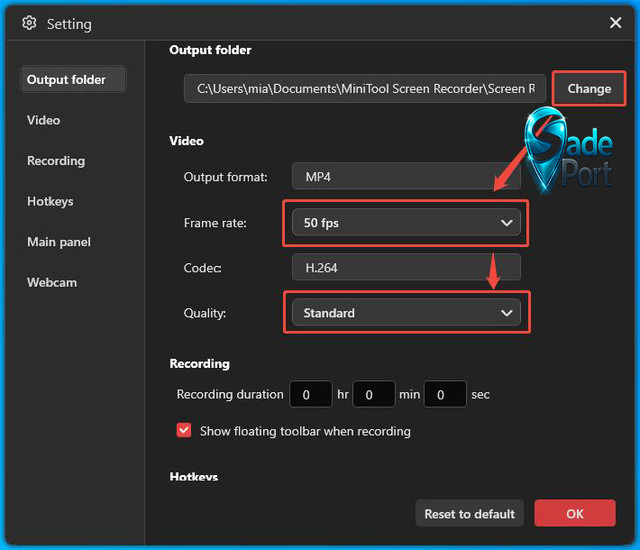The height and width of the screenshot is (550, 640).
Task: Close the Setting dialog
Action: coord(616,22)
